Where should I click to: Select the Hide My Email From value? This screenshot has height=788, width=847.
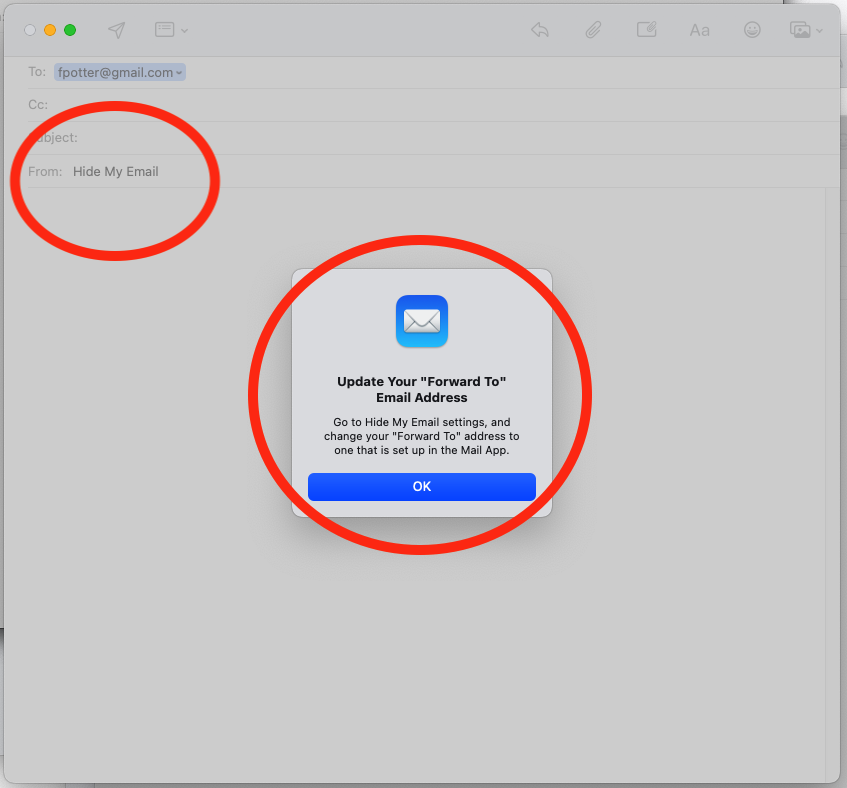click(x=116, y=172)
